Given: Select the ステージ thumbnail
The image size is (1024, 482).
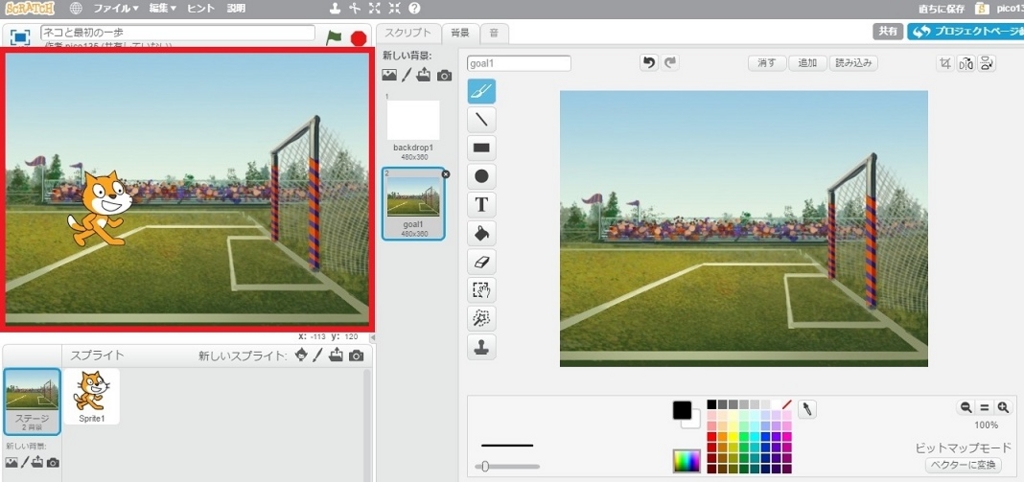Looking at the screenshot, I should click(x=32, y=401).
